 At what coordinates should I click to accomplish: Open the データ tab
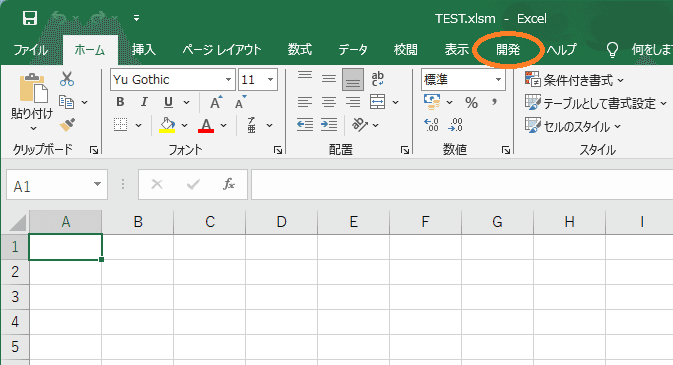point(353,50)
